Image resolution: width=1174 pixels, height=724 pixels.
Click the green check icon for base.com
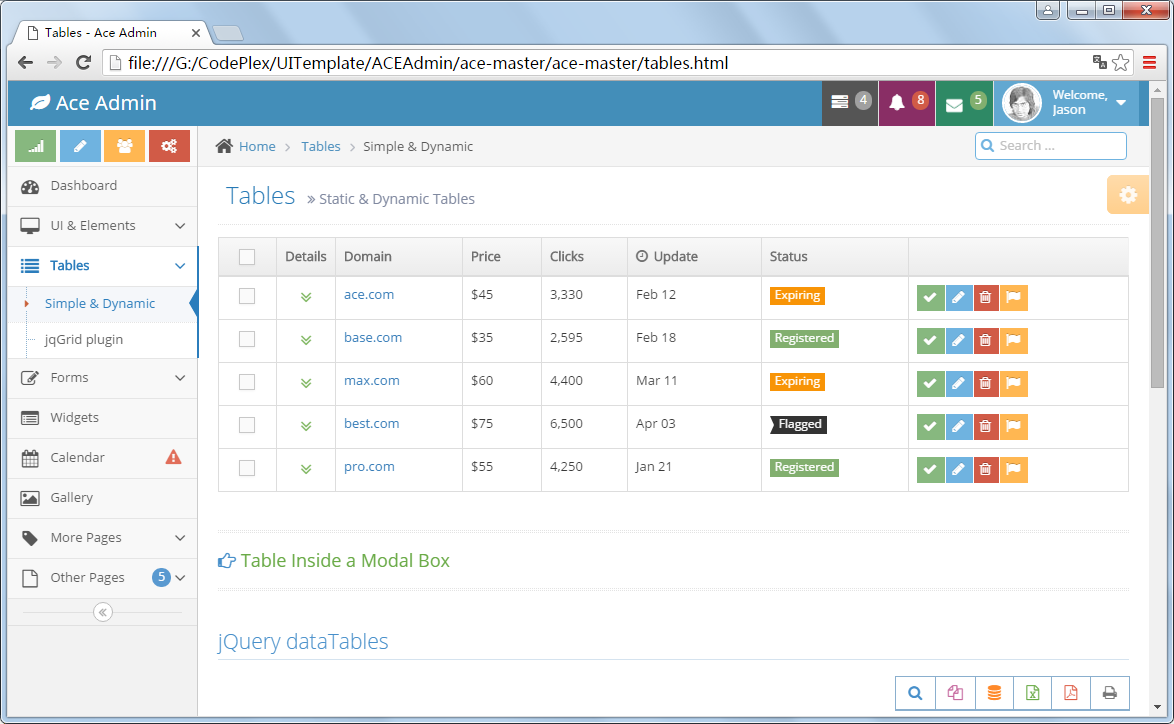(x=930, y=341)
